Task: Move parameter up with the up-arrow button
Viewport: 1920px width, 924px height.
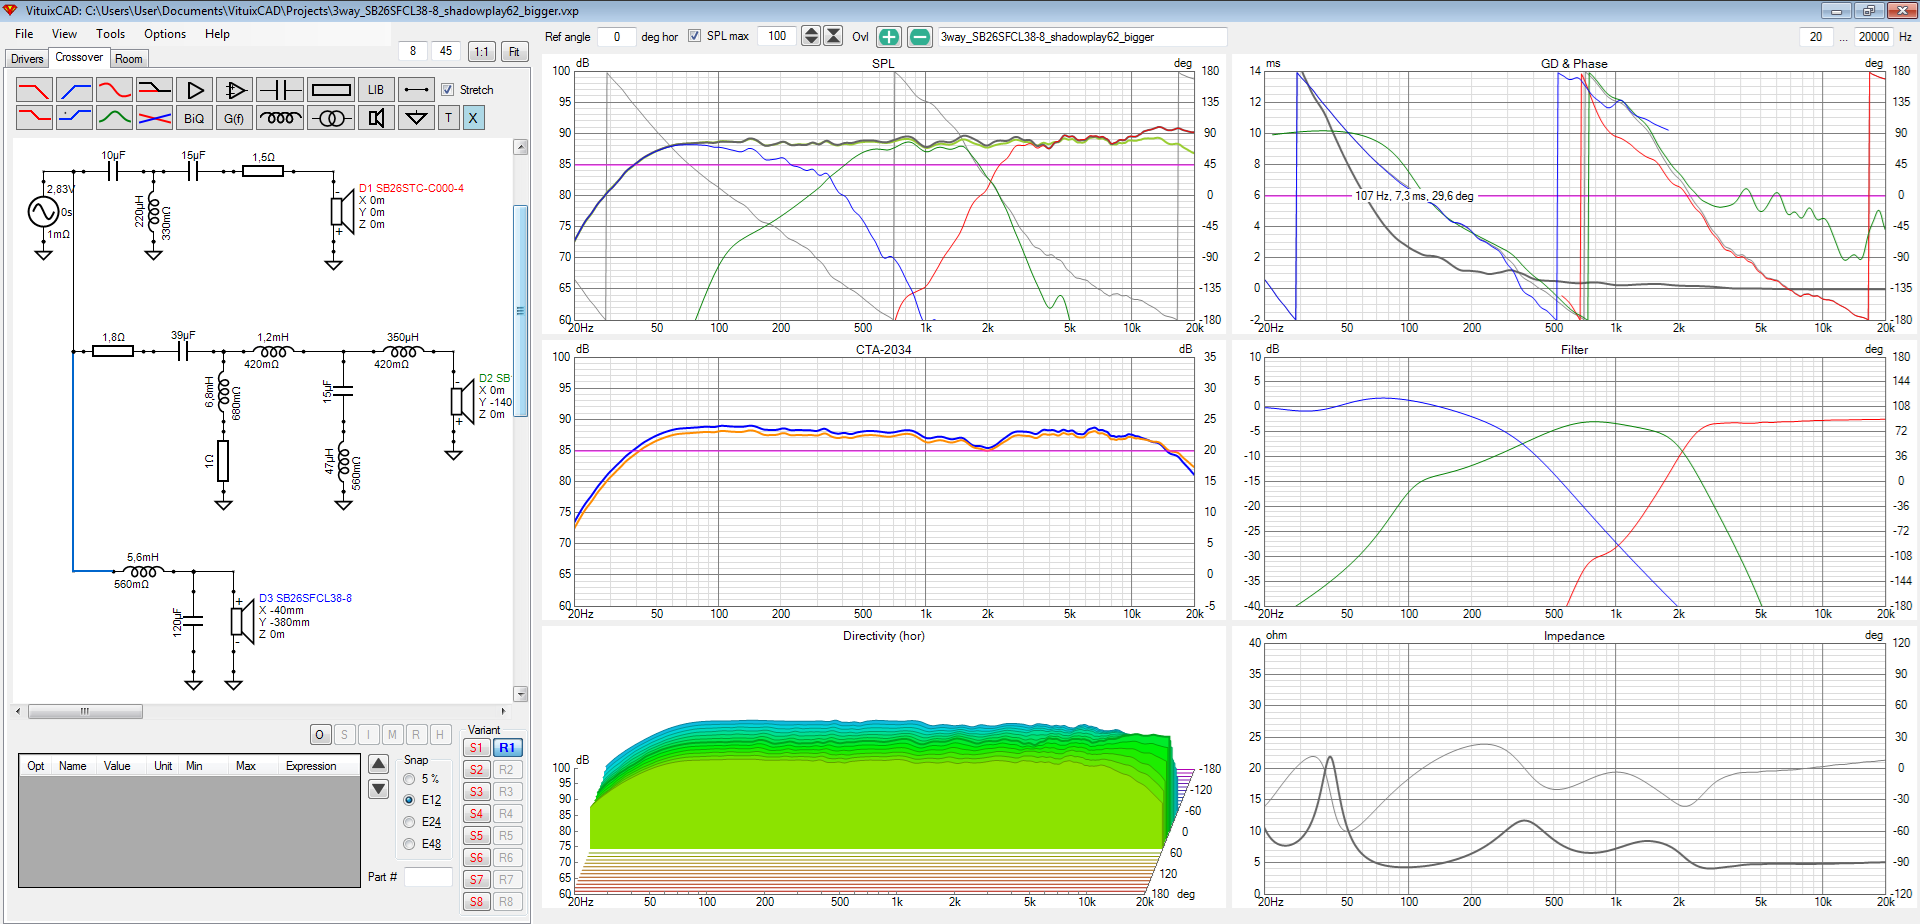Action: [x=378, y=765]
